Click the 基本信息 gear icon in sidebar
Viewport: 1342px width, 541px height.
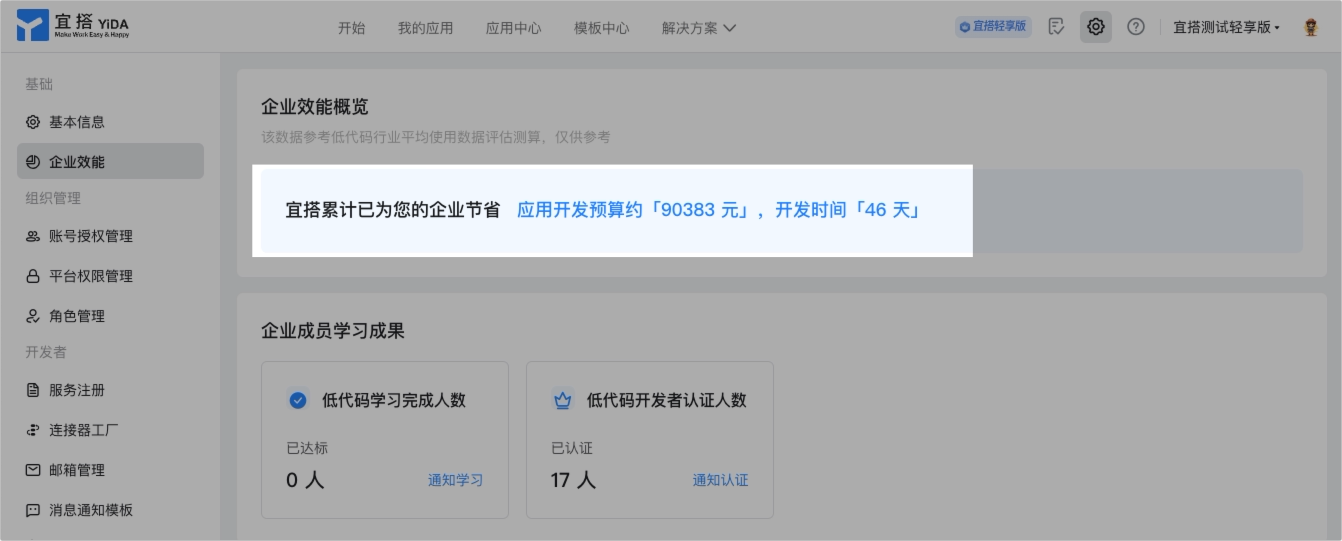(x=33, y=122)
